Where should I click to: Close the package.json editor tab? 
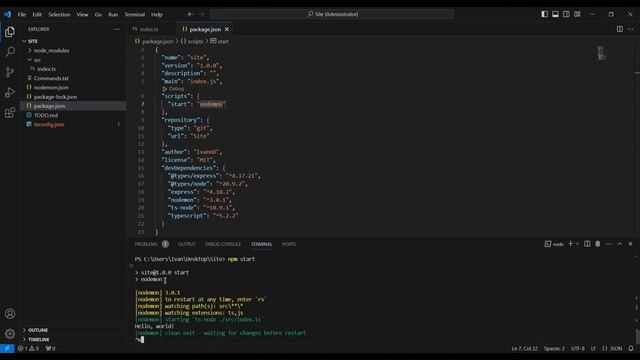tap(227, 29)
